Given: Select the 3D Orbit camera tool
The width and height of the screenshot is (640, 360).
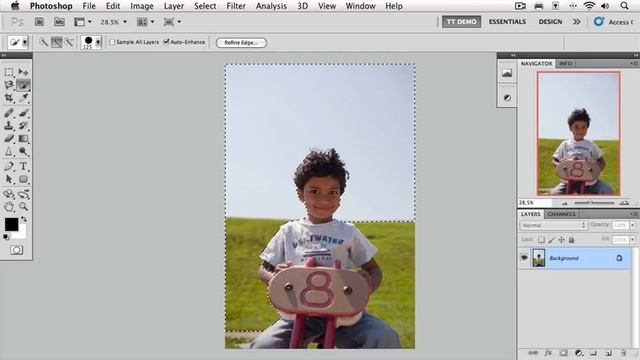Looking at the screenshot, I should click(x=23, y=194).
